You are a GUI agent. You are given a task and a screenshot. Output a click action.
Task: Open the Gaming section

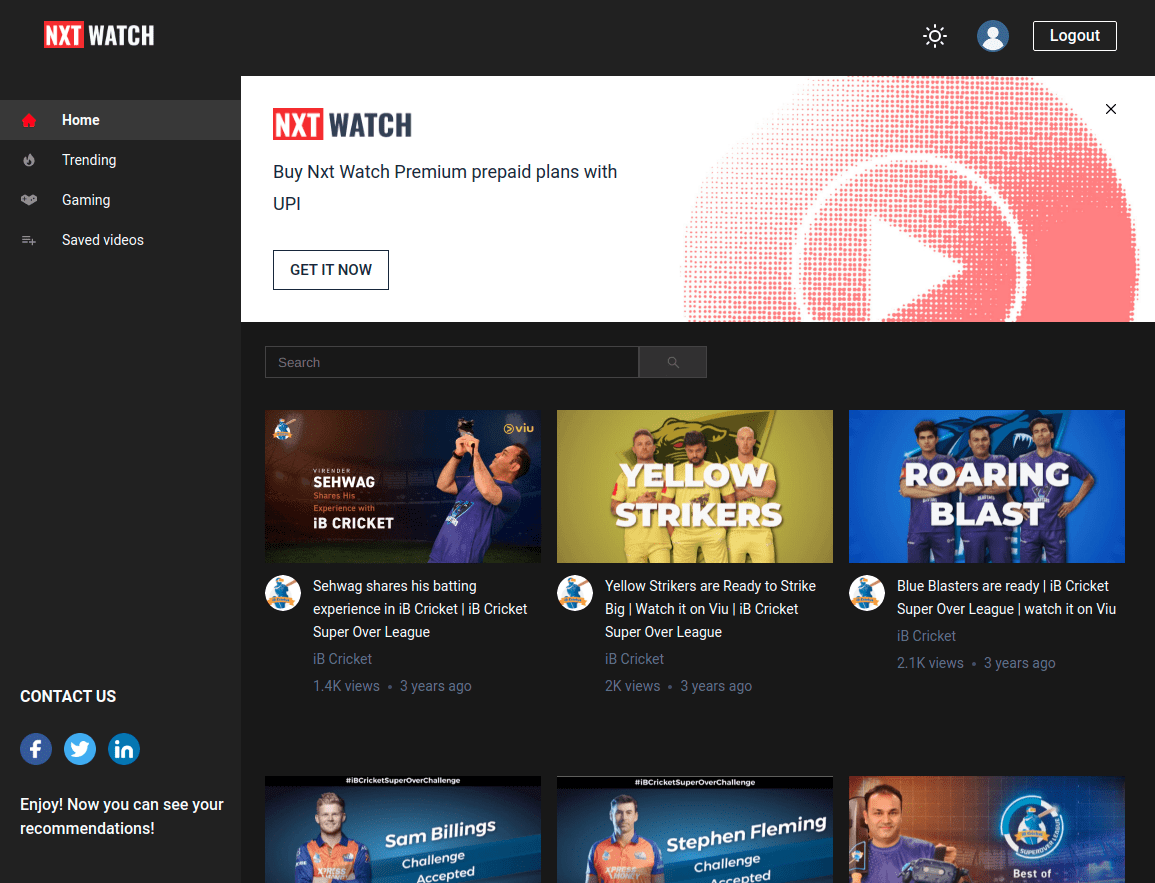pos(120,200)
